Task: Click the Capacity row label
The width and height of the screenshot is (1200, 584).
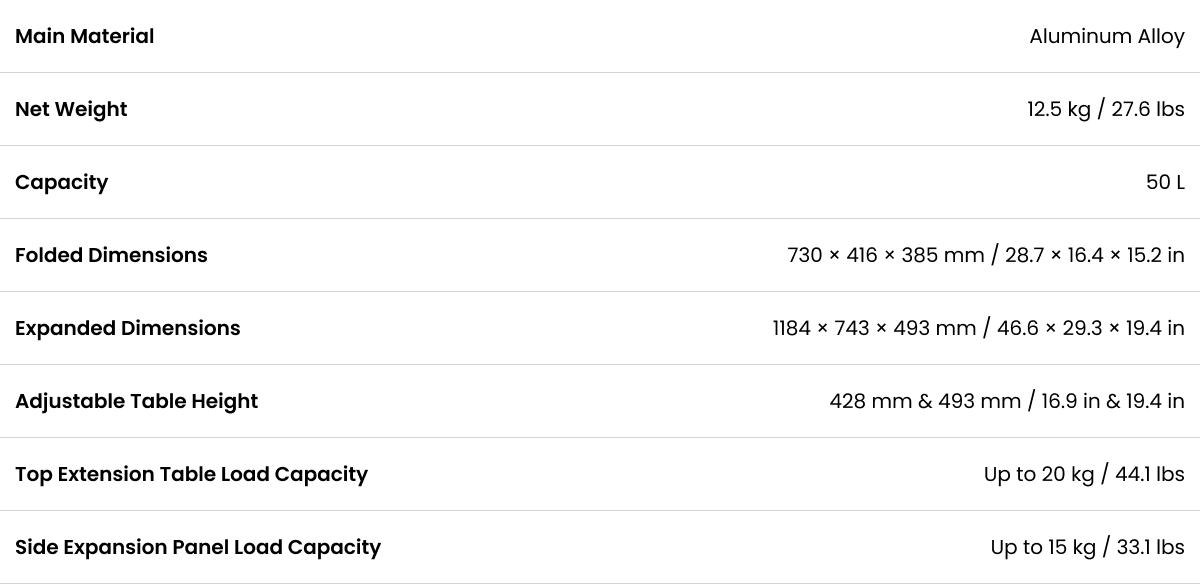Action: pos(62,182)
